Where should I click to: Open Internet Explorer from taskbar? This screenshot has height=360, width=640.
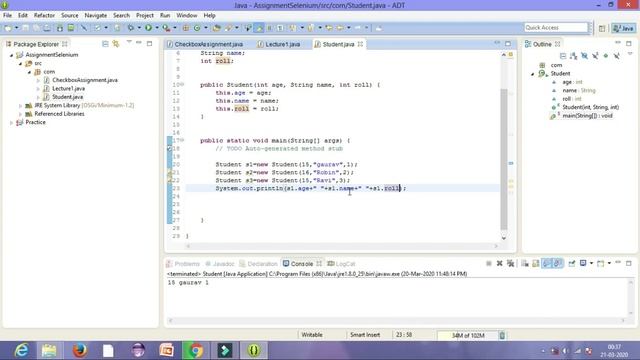[x=21, y=350]
